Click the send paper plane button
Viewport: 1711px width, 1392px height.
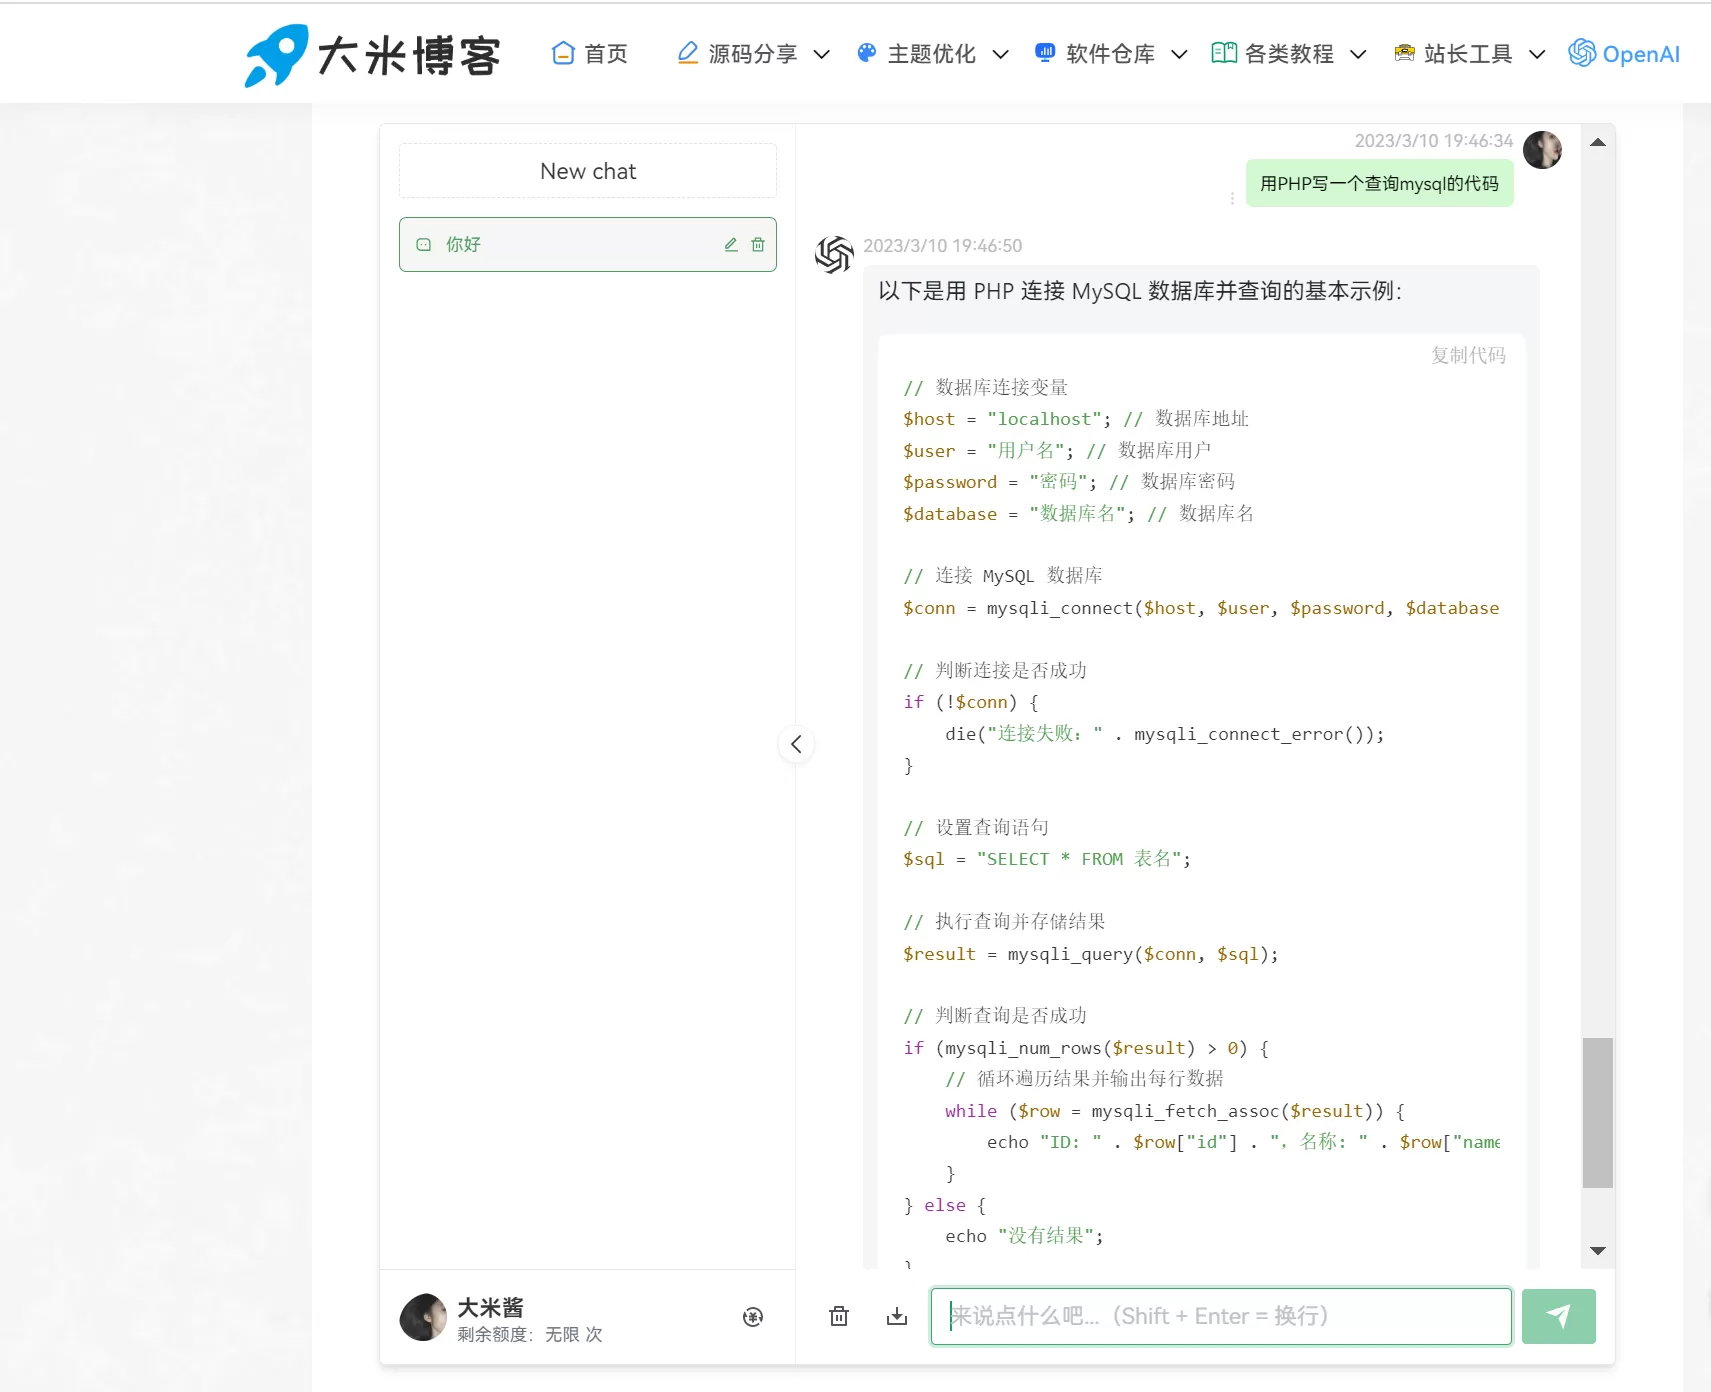pos(1558,1316)
